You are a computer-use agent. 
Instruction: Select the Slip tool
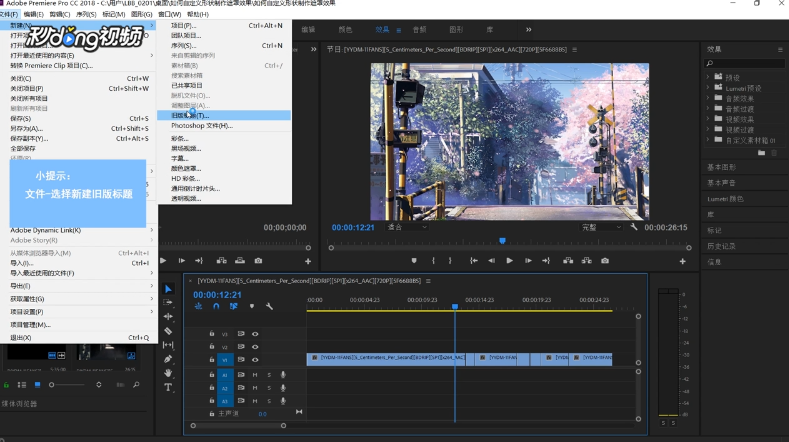[x=168, y=345]
